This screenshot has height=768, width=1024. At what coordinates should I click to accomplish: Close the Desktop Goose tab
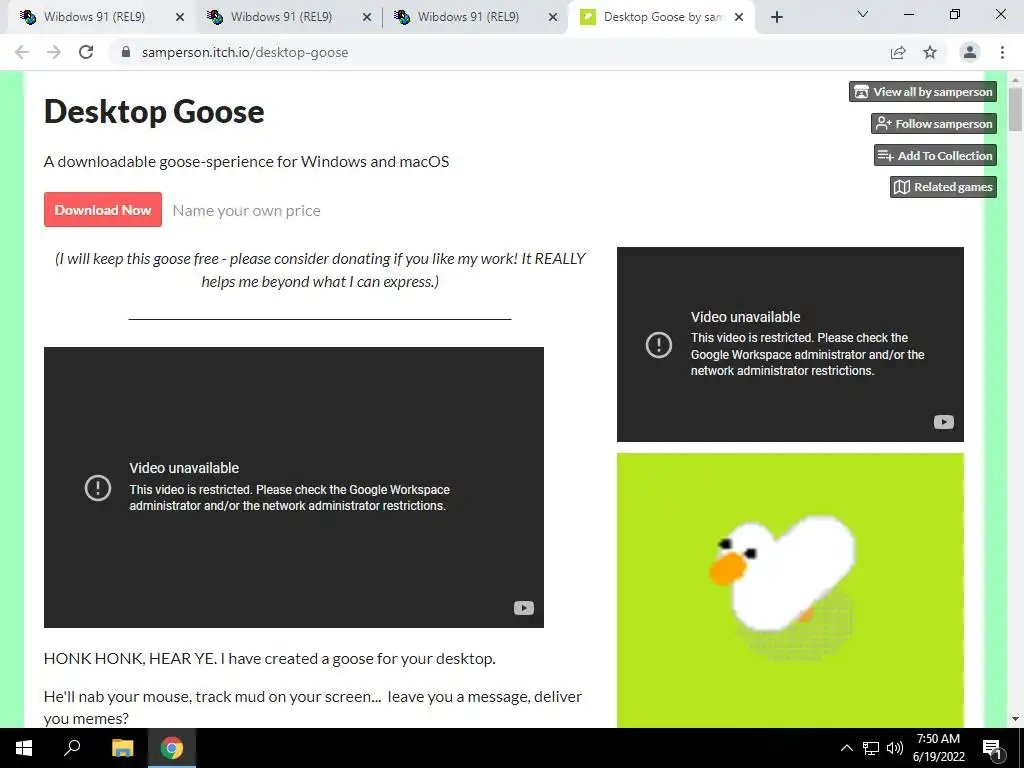tap(739, 17)
